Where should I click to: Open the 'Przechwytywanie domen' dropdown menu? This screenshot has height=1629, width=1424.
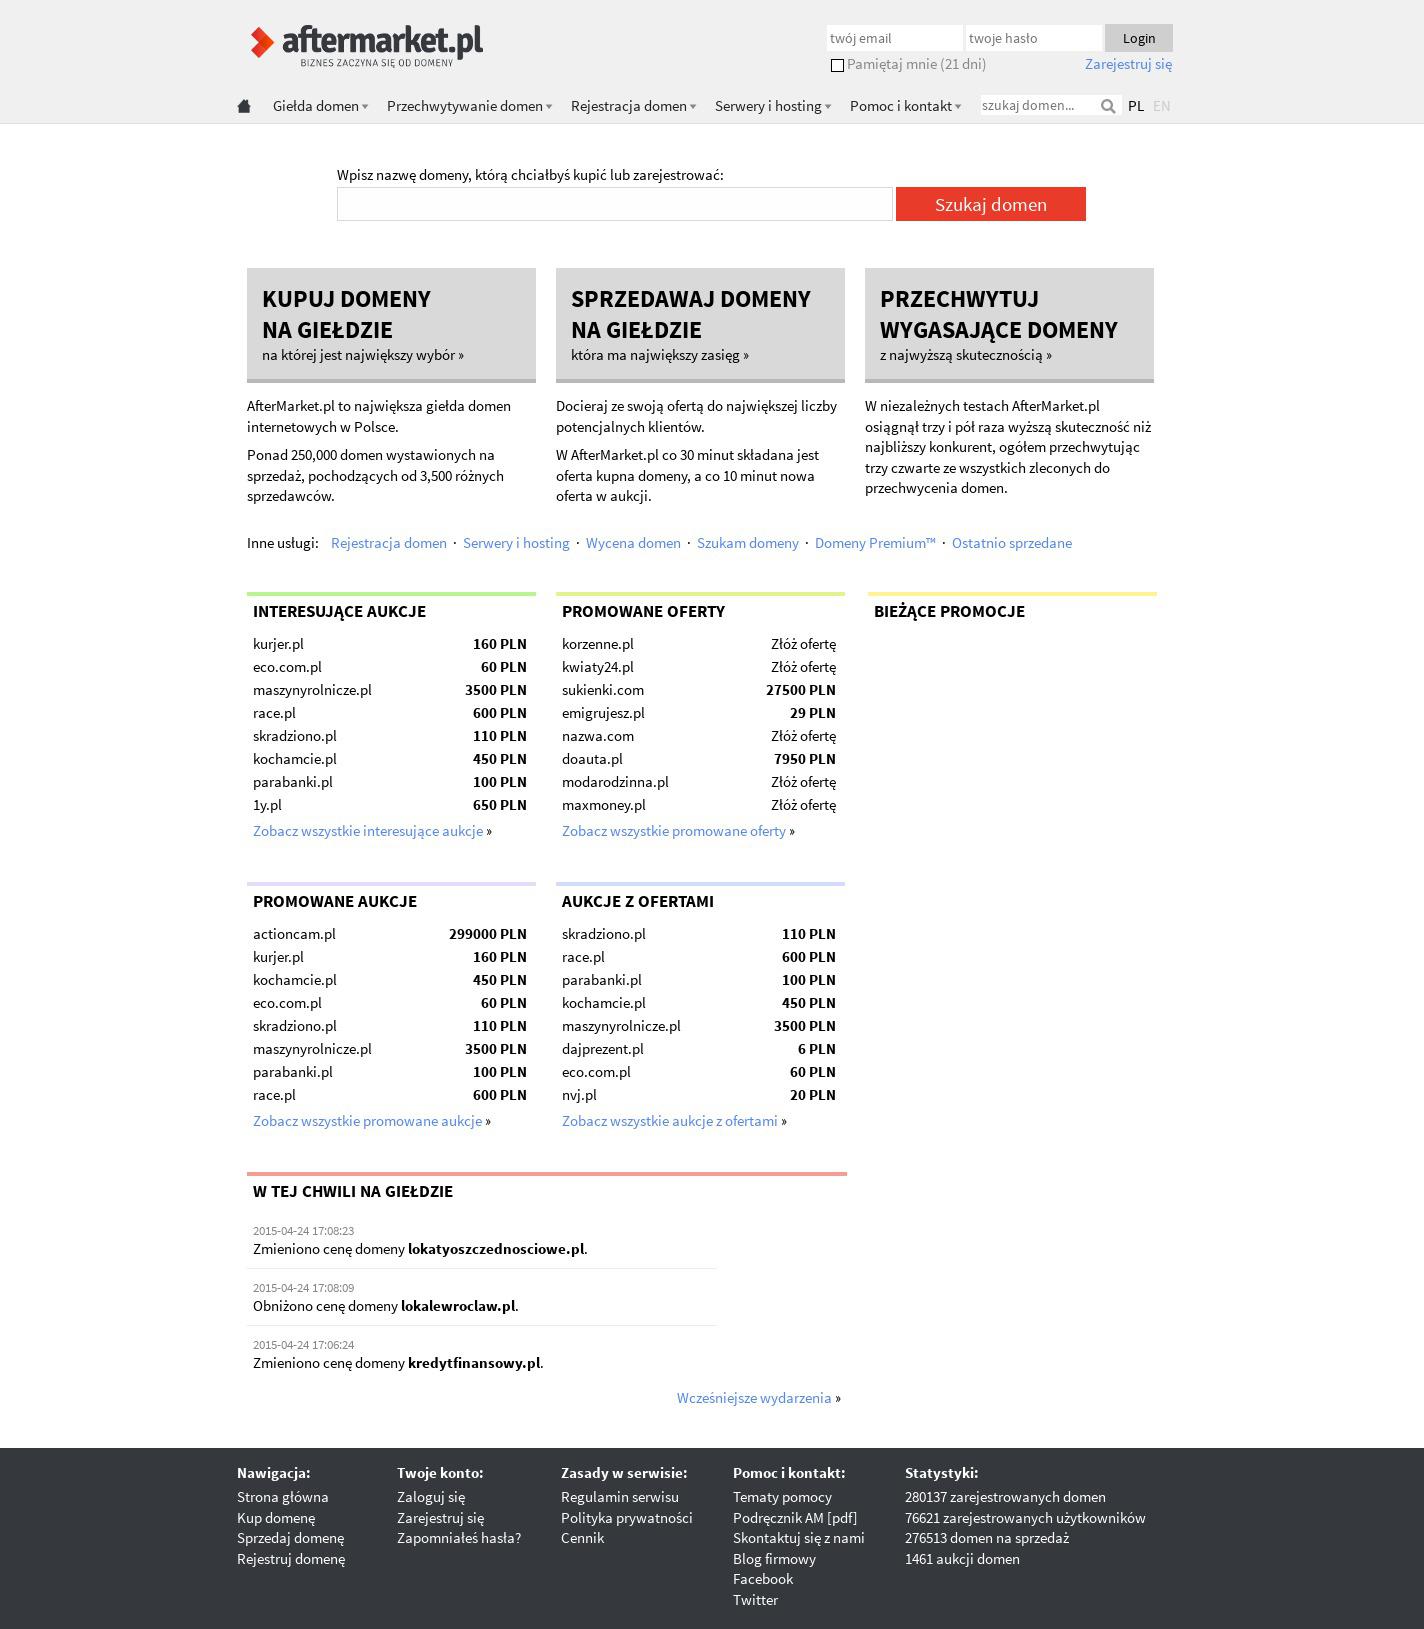coord(469,106)
